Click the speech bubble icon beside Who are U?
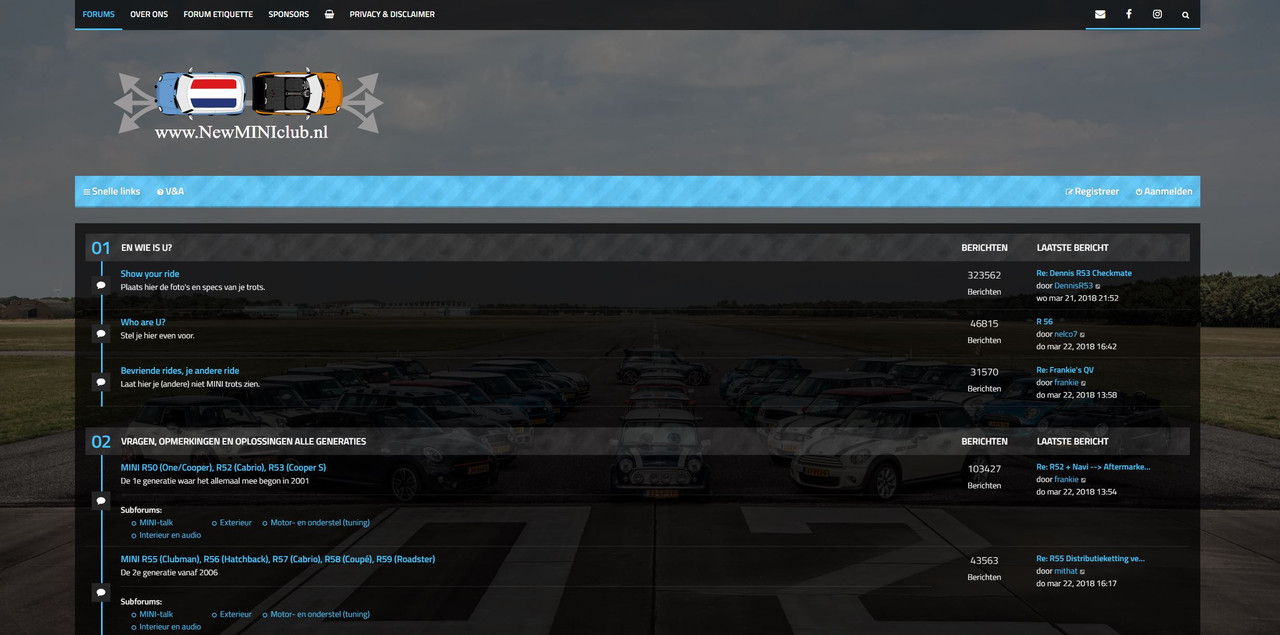The width and height of the screenshot is (1280, 635). point(101,333)
